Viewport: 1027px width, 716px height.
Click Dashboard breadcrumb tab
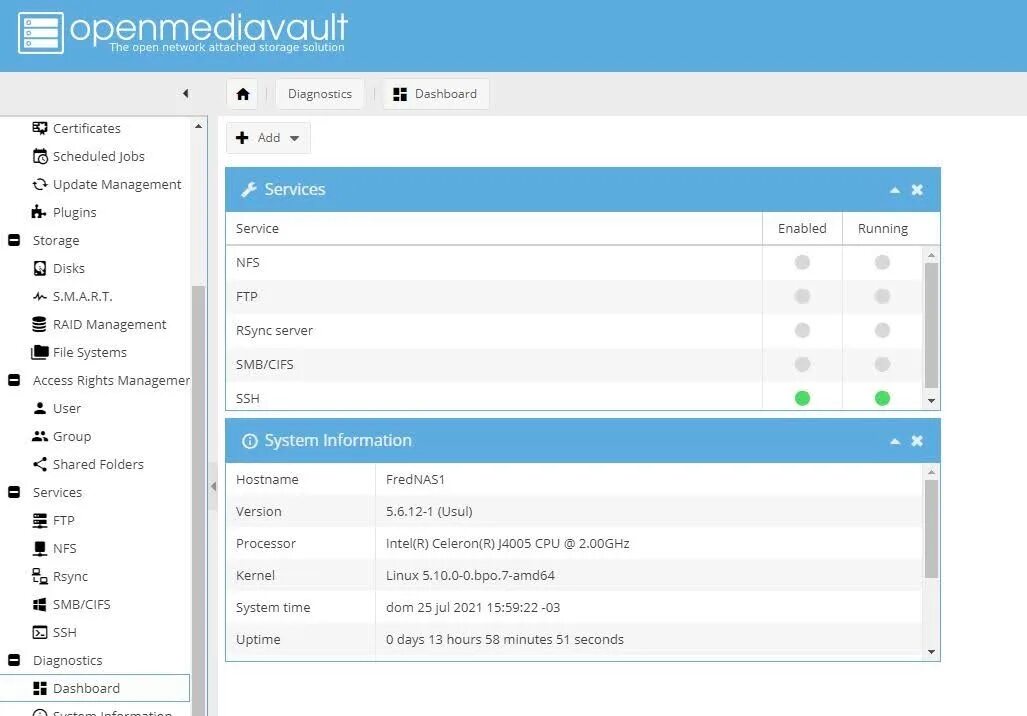436,94
